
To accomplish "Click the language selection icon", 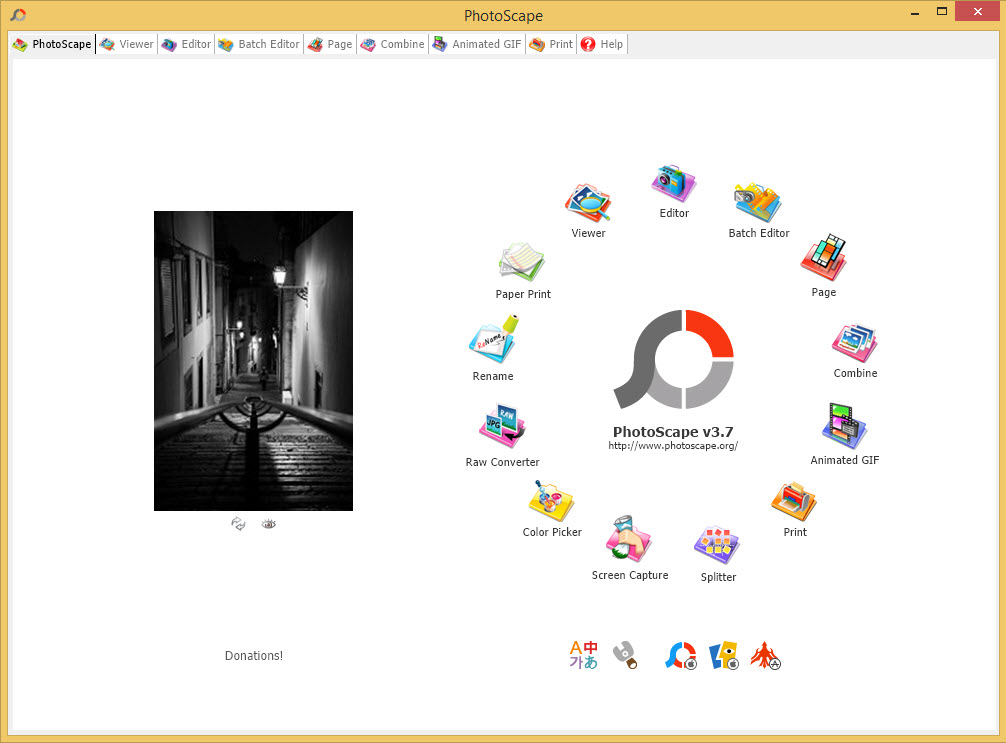I will (583, 655).
